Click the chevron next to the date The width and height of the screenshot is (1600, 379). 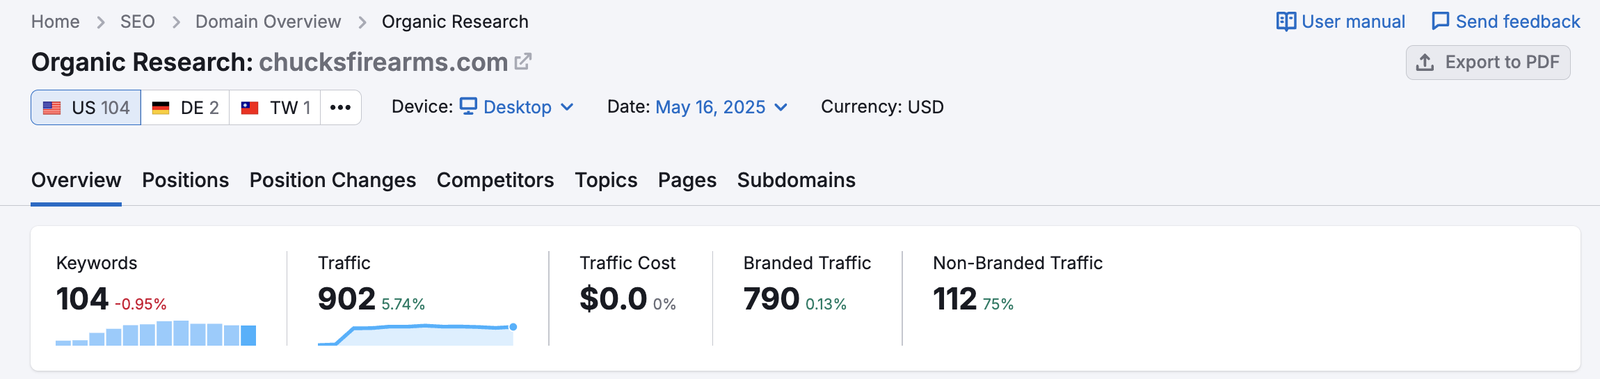[x=781, y=107]
